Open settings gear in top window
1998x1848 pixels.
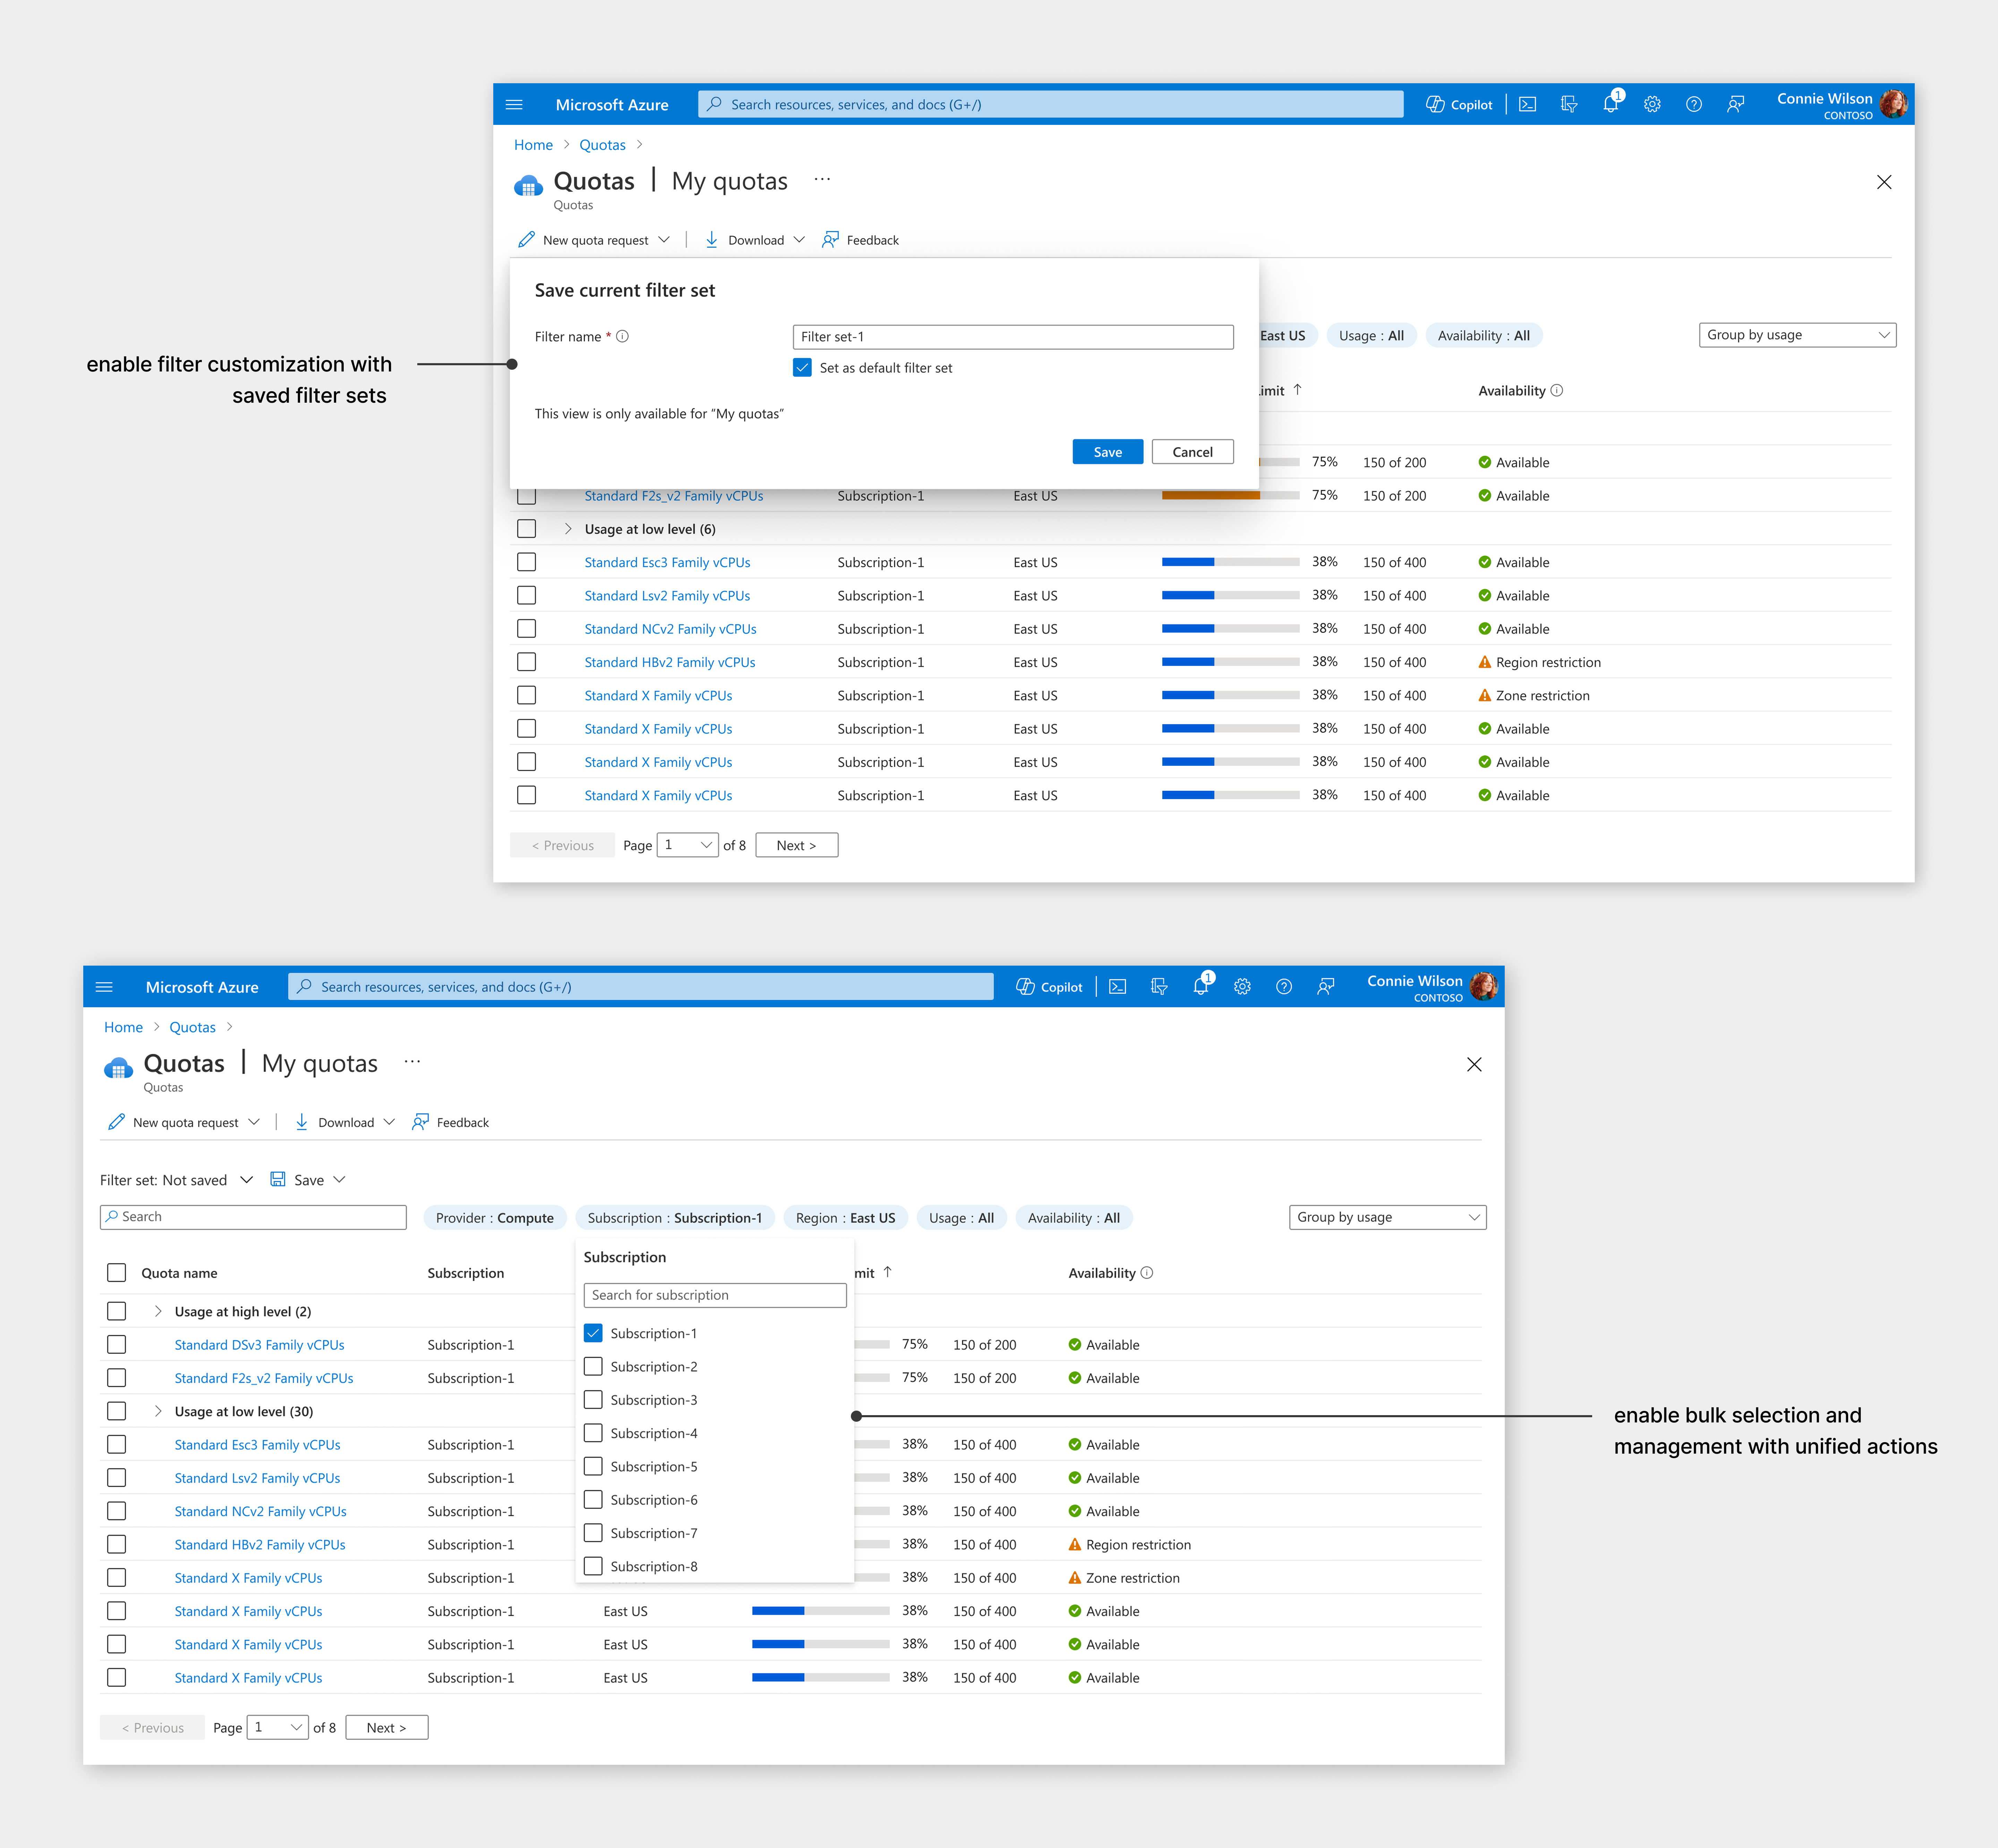pos(1652,104)
